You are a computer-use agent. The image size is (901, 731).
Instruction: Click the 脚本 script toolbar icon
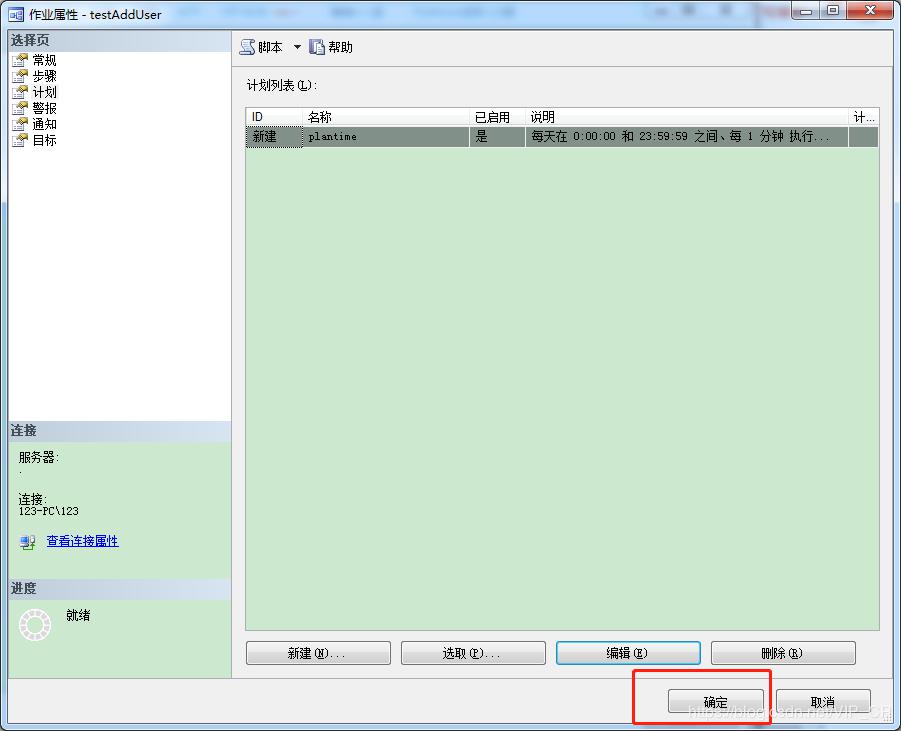pos(248,47)
